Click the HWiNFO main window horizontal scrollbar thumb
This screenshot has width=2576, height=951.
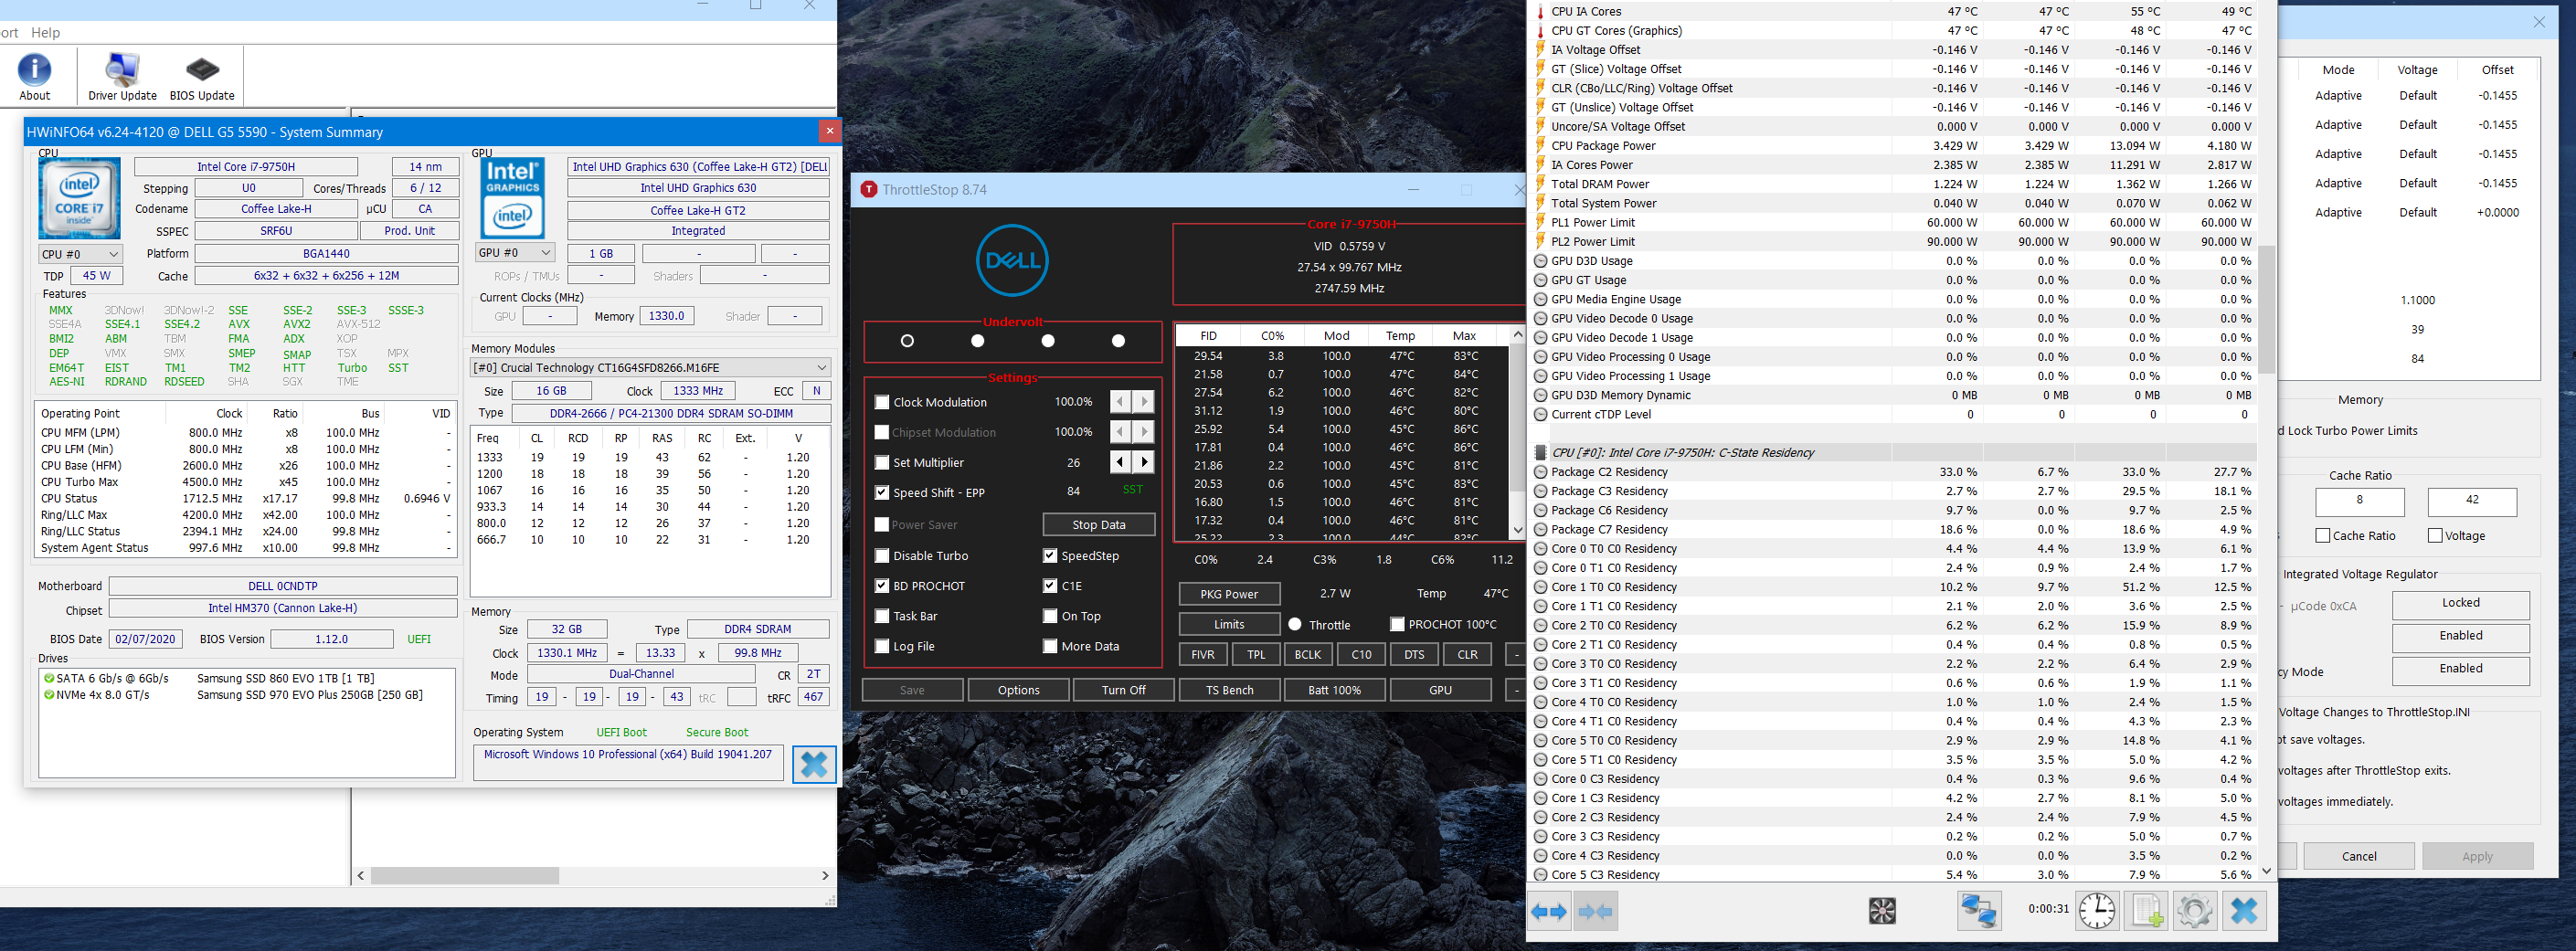tap(464, 875)
